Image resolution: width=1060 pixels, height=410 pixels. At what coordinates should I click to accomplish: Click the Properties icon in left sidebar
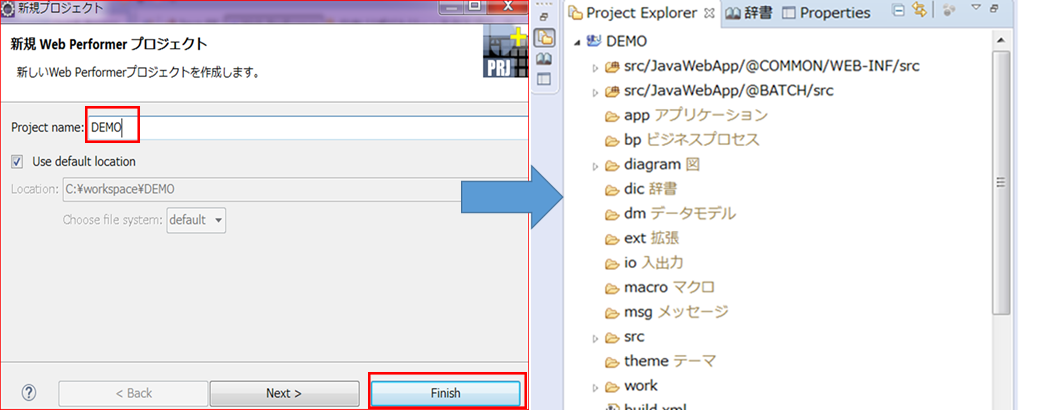(544, 79)
